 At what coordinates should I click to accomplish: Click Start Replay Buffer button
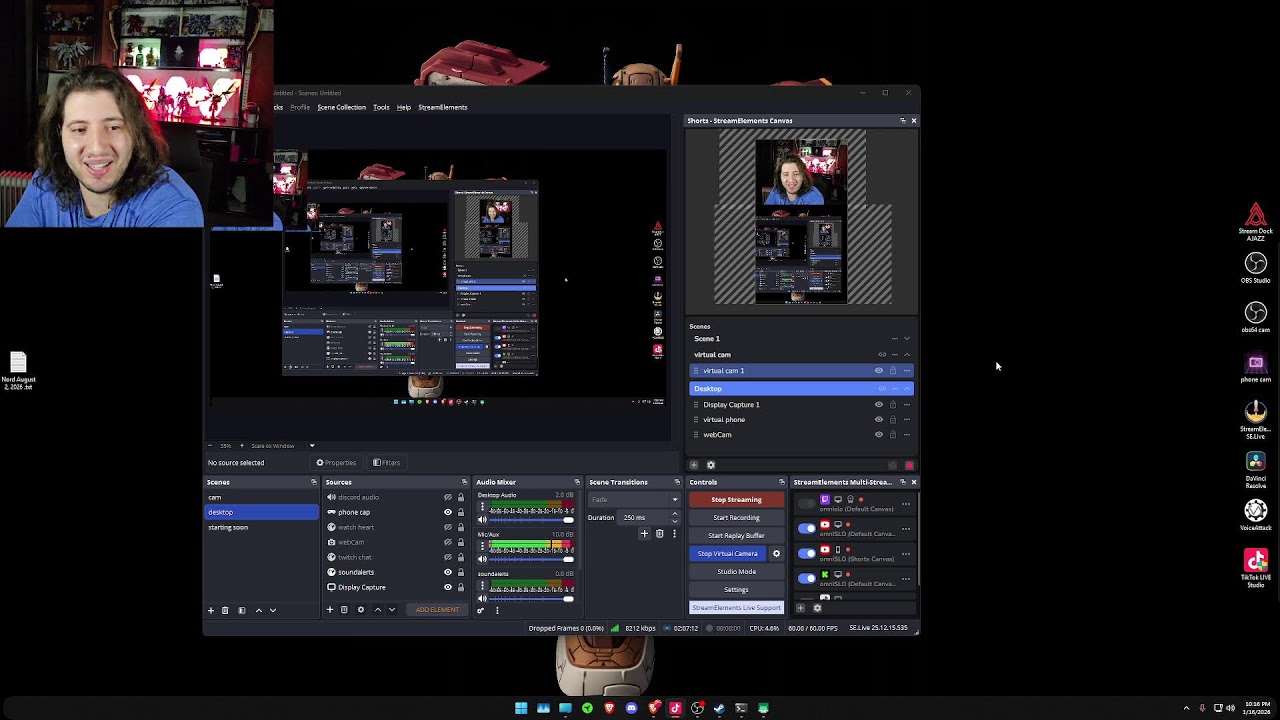point(736,536)
